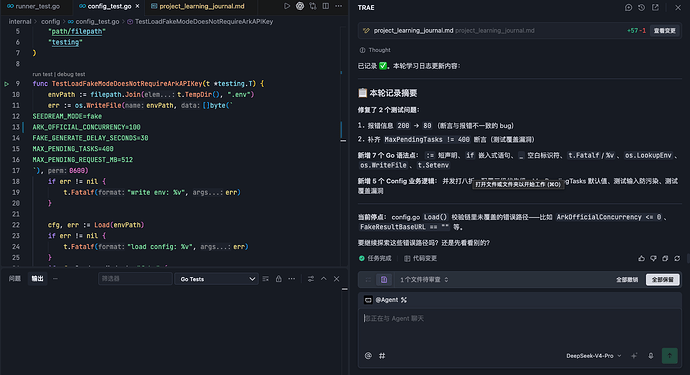Click the debug test code lens
This screenshot has width=690, height=375.
click(x=71, y=74)
